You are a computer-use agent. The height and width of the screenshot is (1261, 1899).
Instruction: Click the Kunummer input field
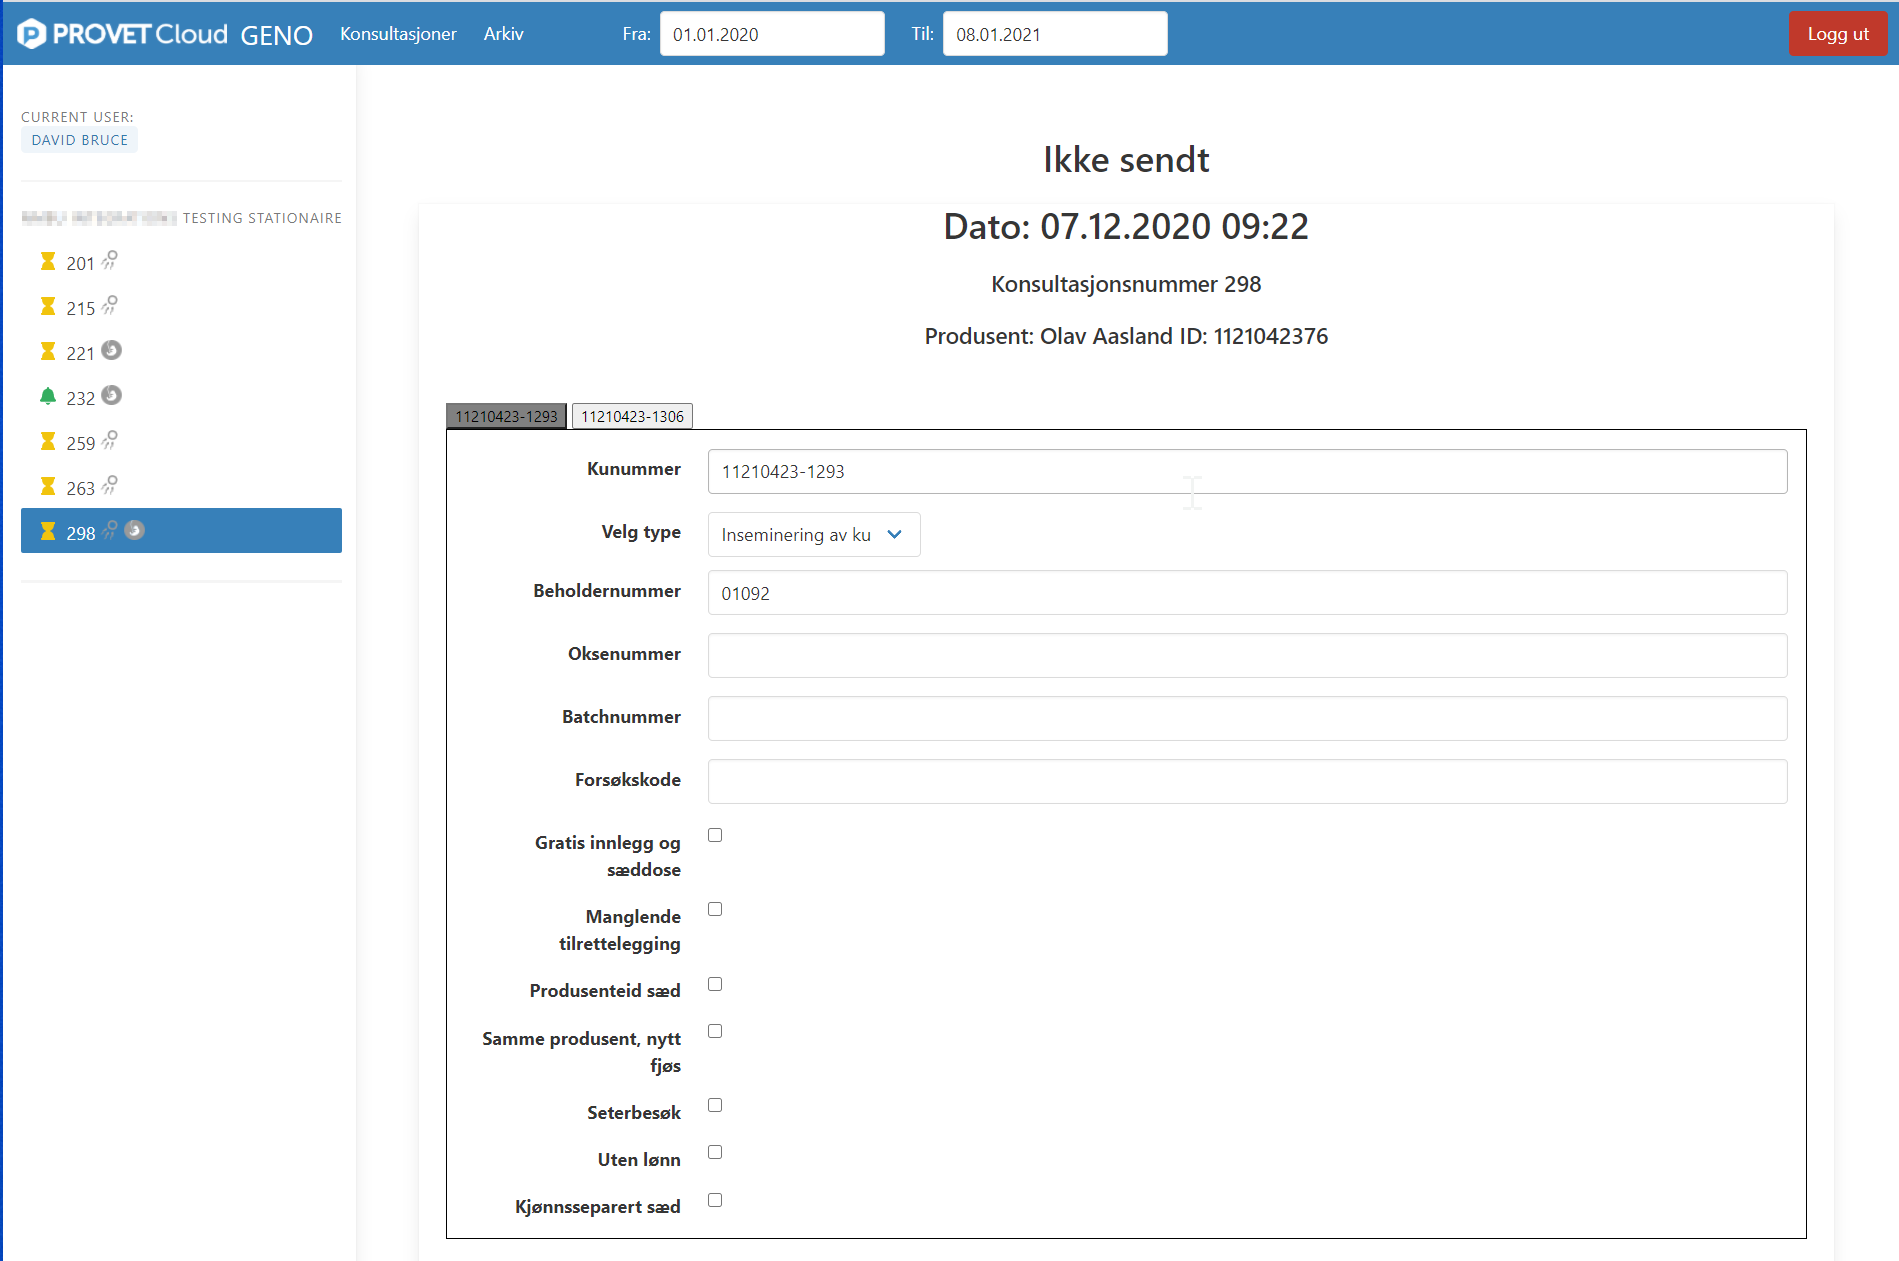(1247, 471)
